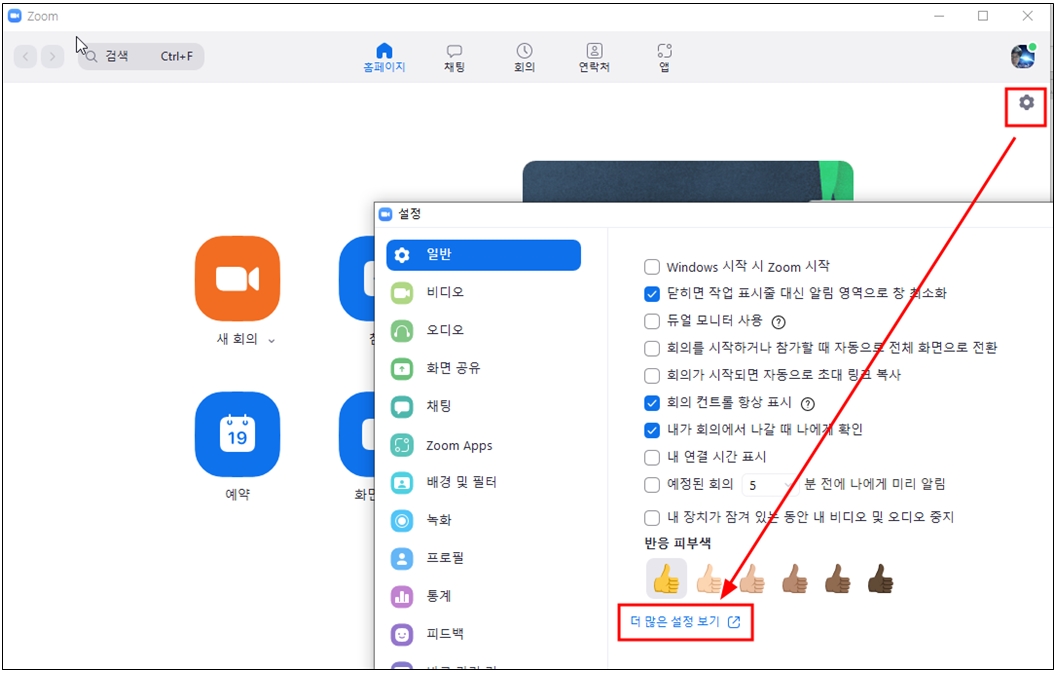Click the 예약 calendar icon

point(237,435)
